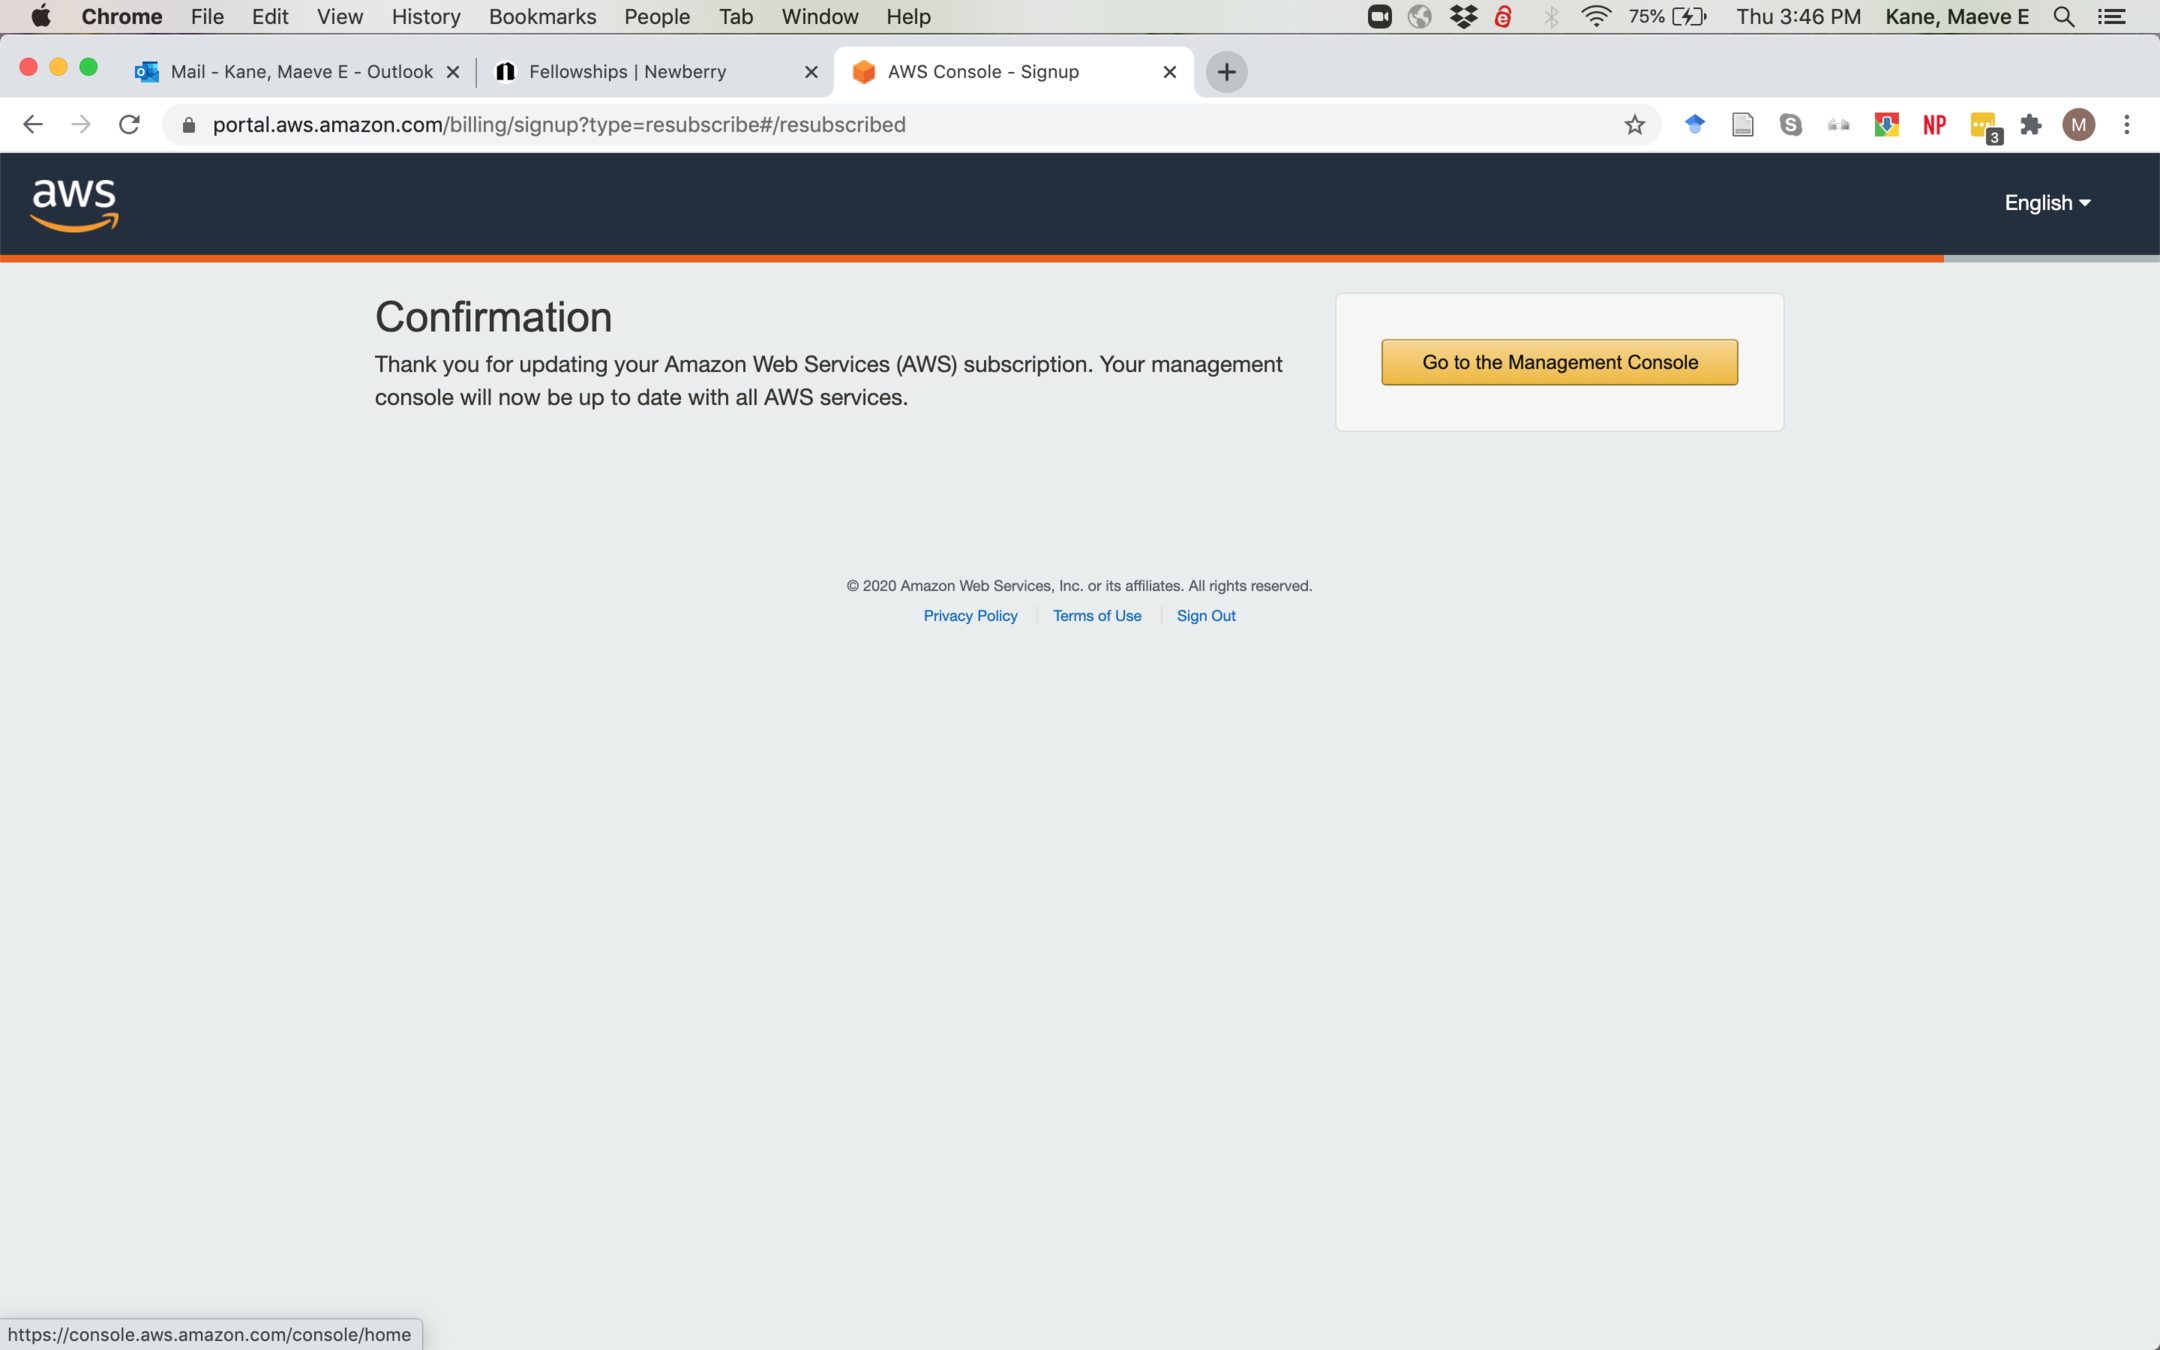Viewport: 2160px width, 1350px height.
Task: Open the Chrome extensions puzzle icon
Action: pos(2030,125)
